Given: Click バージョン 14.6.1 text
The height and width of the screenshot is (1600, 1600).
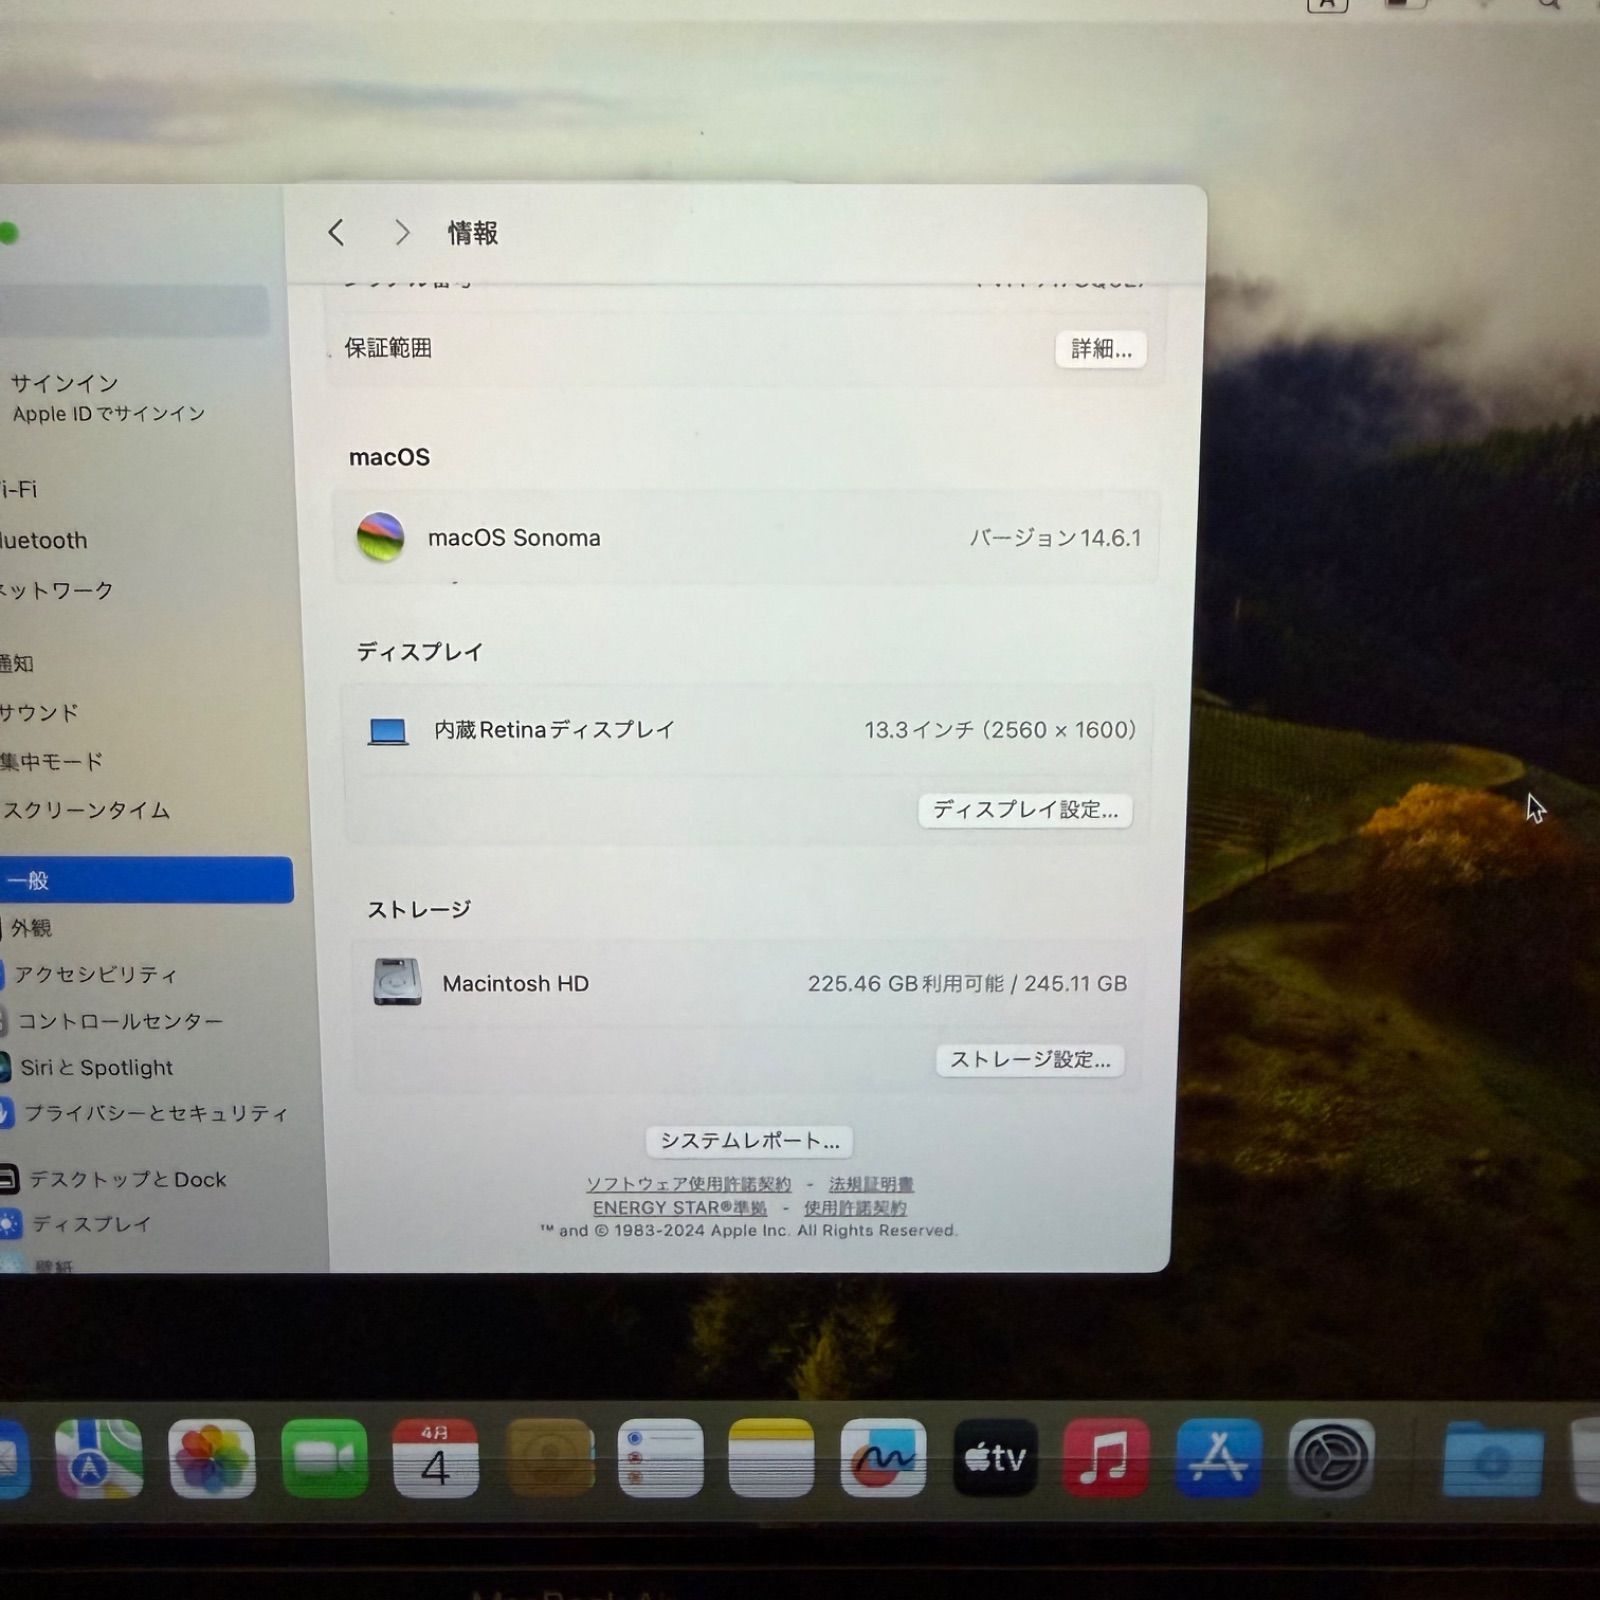Looking at the screenshot, I should 1055,538.
